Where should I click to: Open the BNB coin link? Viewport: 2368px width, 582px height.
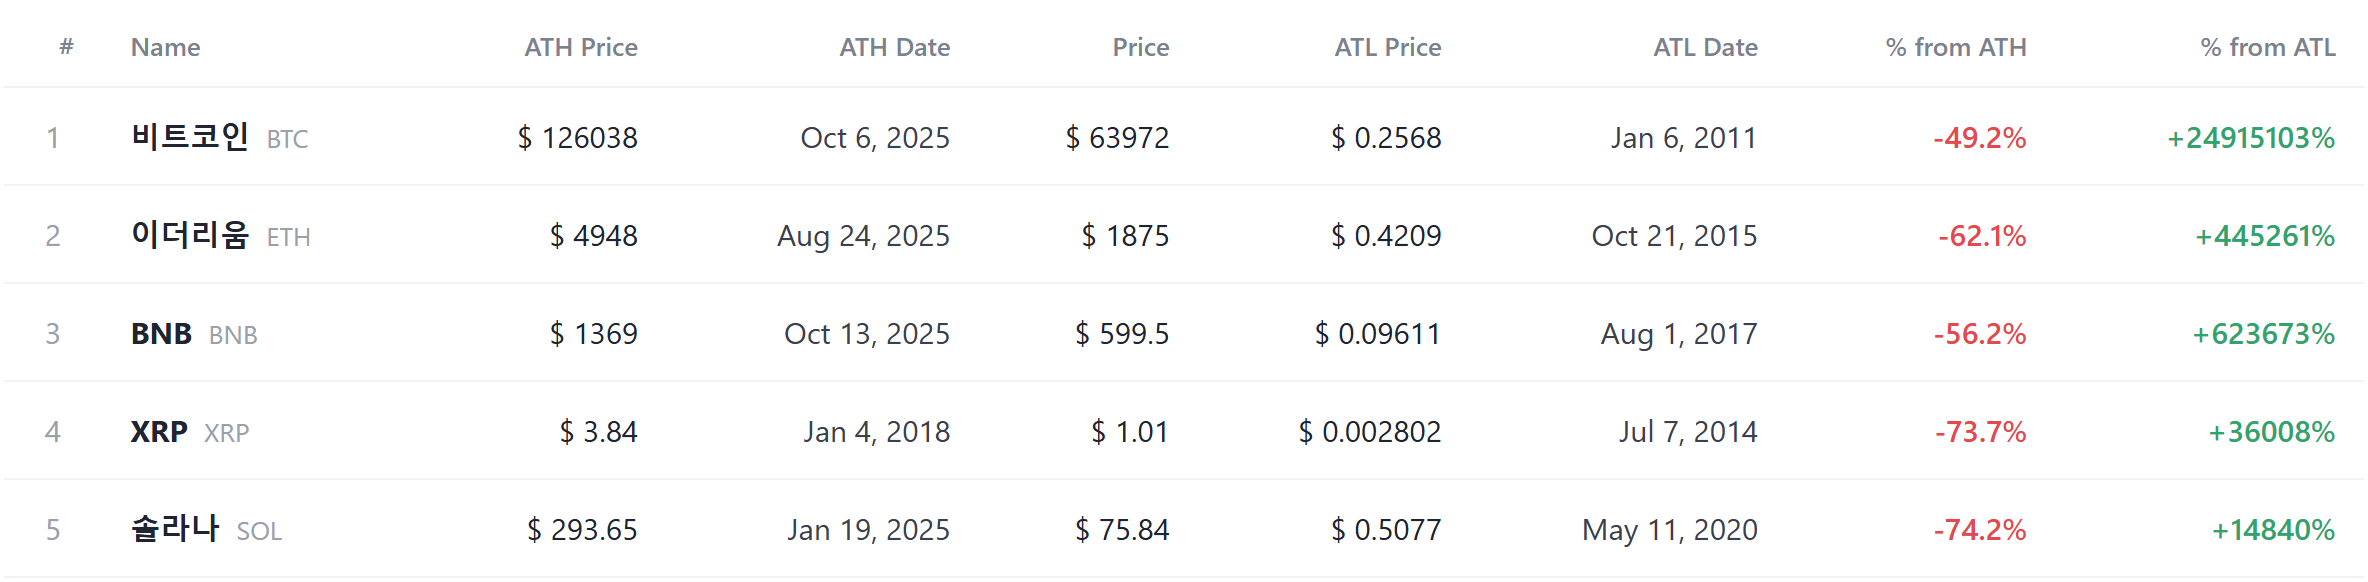click(194, 333)
